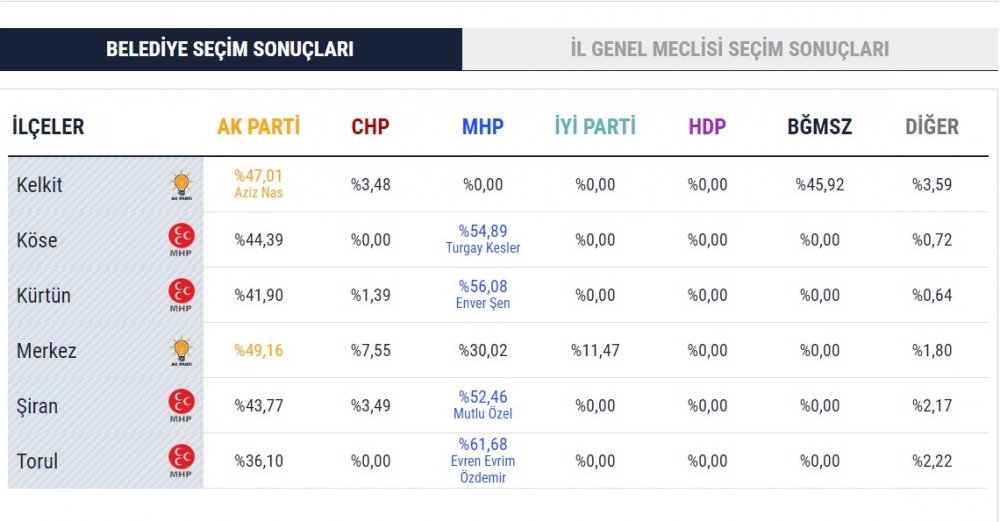The height and width of the screenshot is (522, 1000).
Task: Click the AK PARTİ column header
Action: (x=258, y=126)
